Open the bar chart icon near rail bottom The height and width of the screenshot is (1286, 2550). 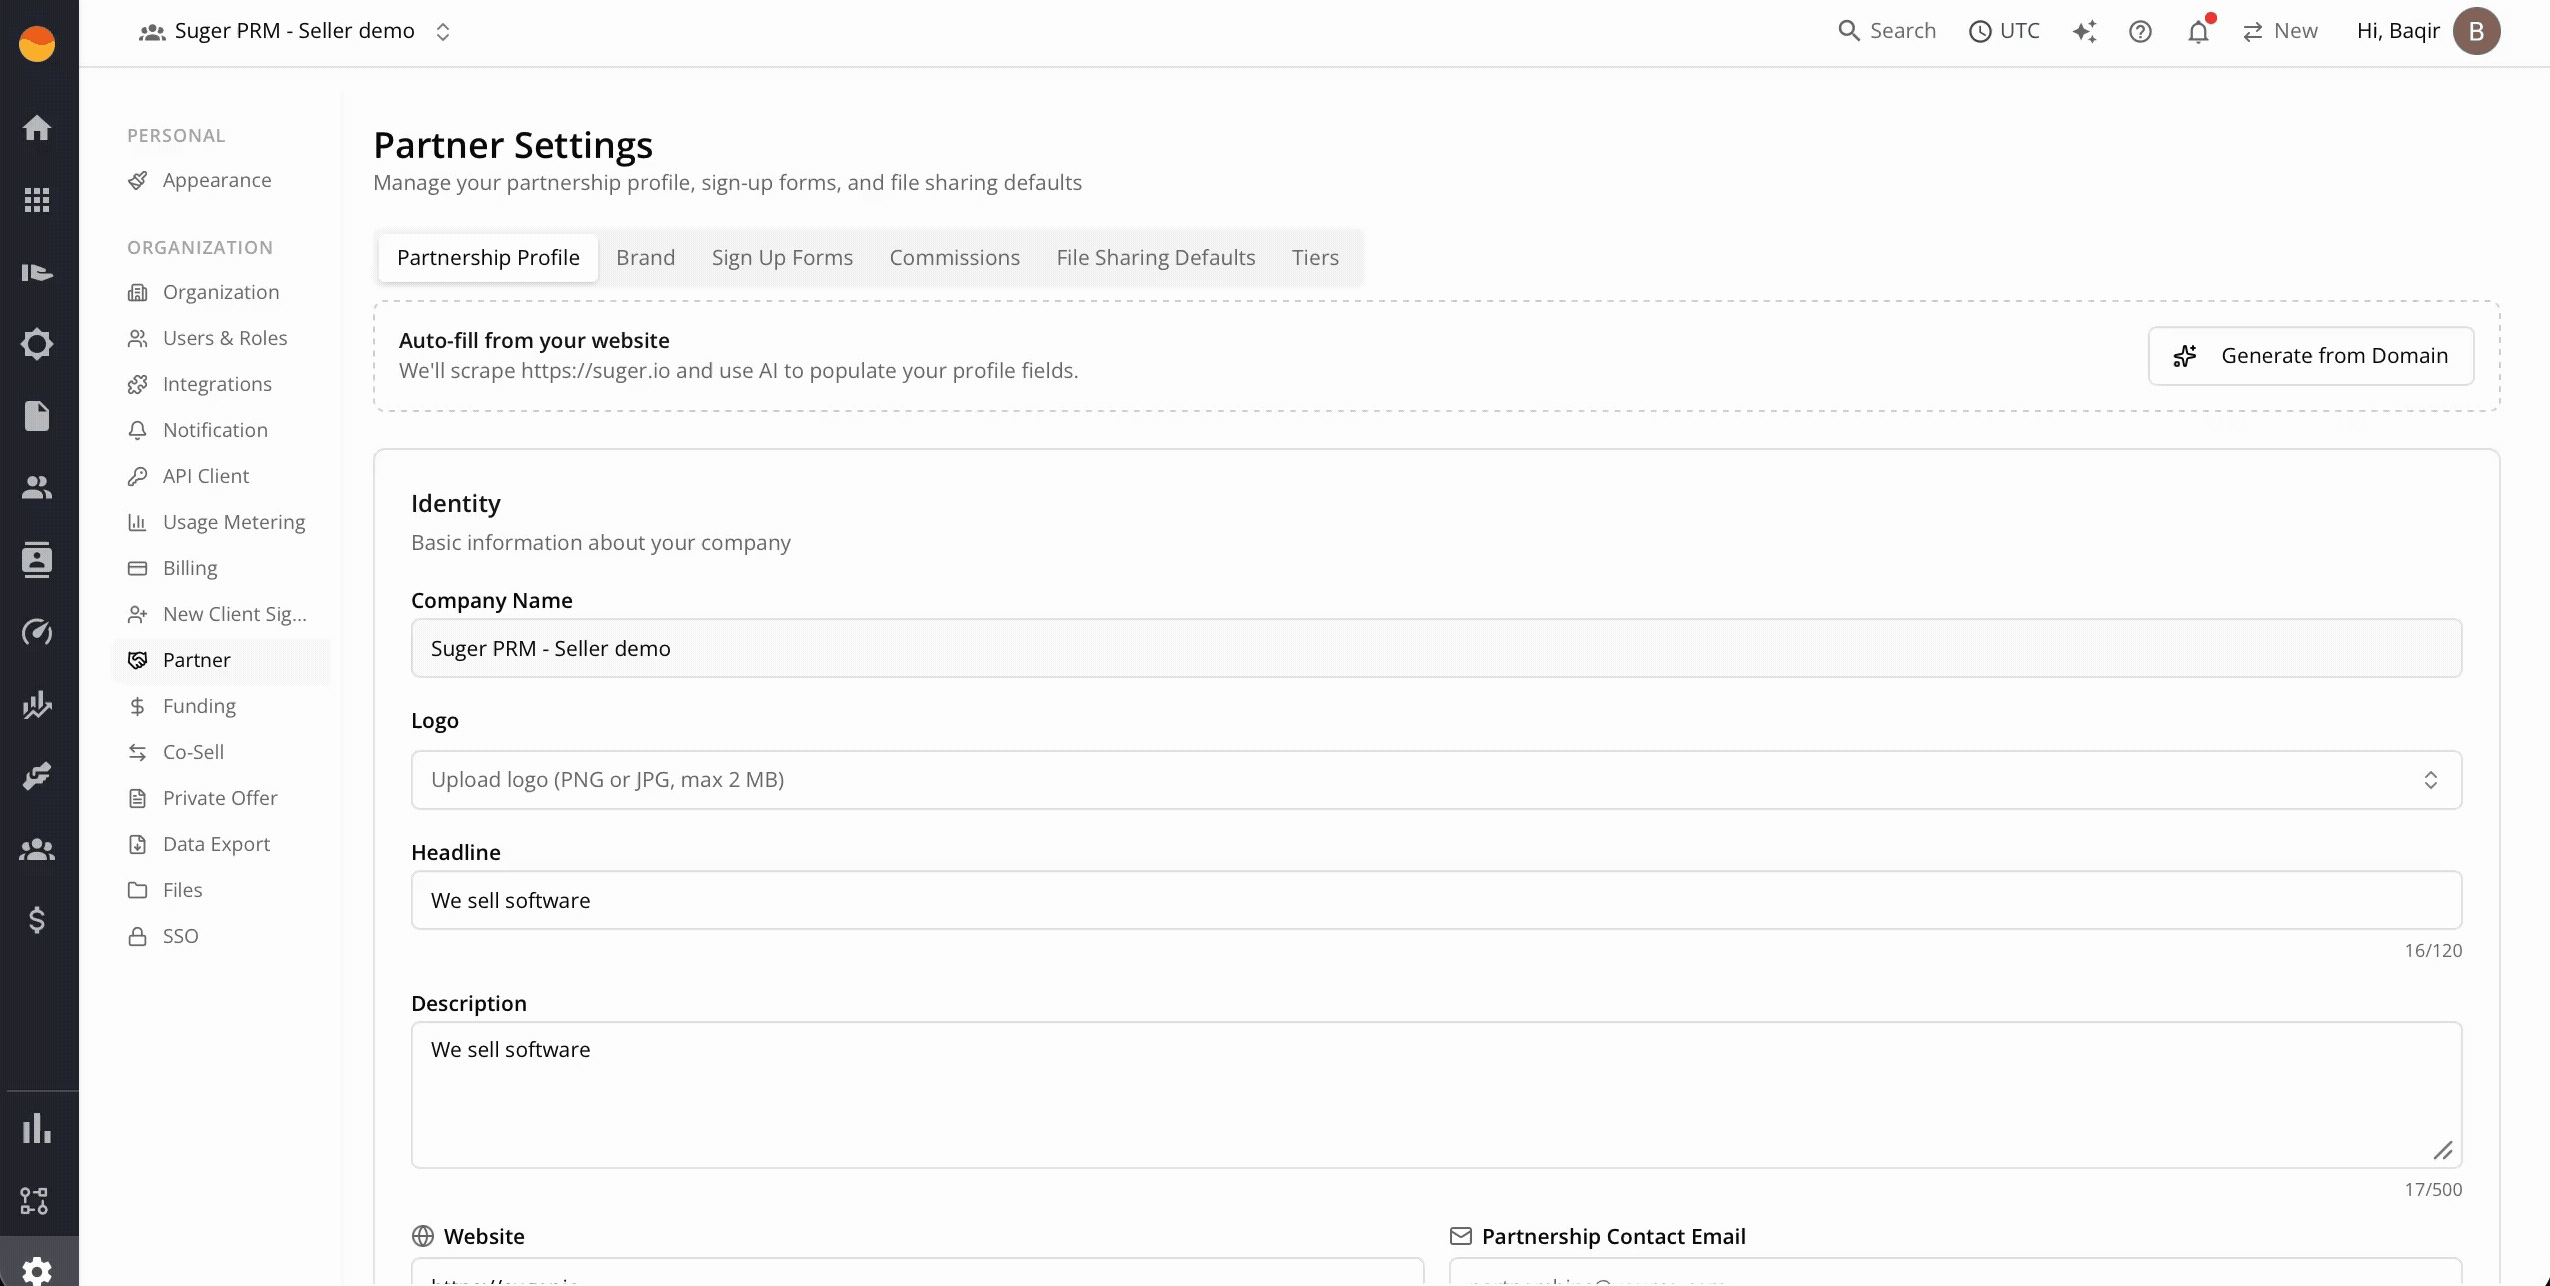(37, 1128)
